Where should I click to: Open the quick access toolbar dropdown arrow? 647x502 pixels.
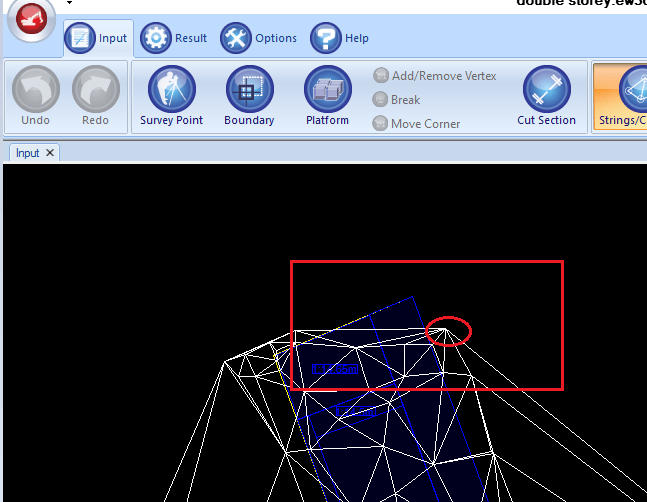[69, 3]
